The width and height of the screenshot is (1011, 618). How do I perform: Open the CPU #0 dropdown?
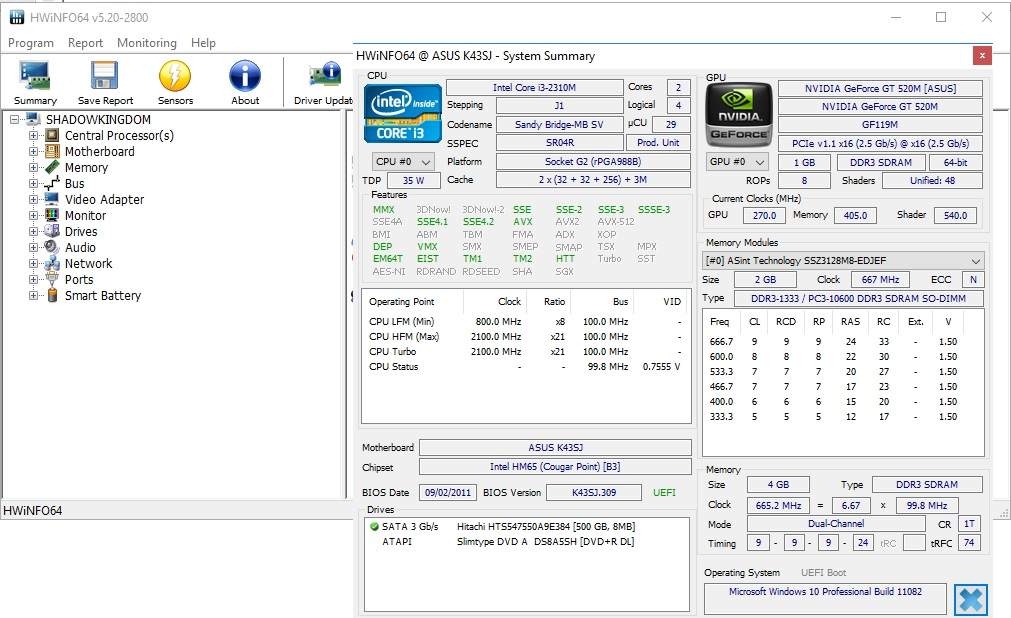[403, 162]
